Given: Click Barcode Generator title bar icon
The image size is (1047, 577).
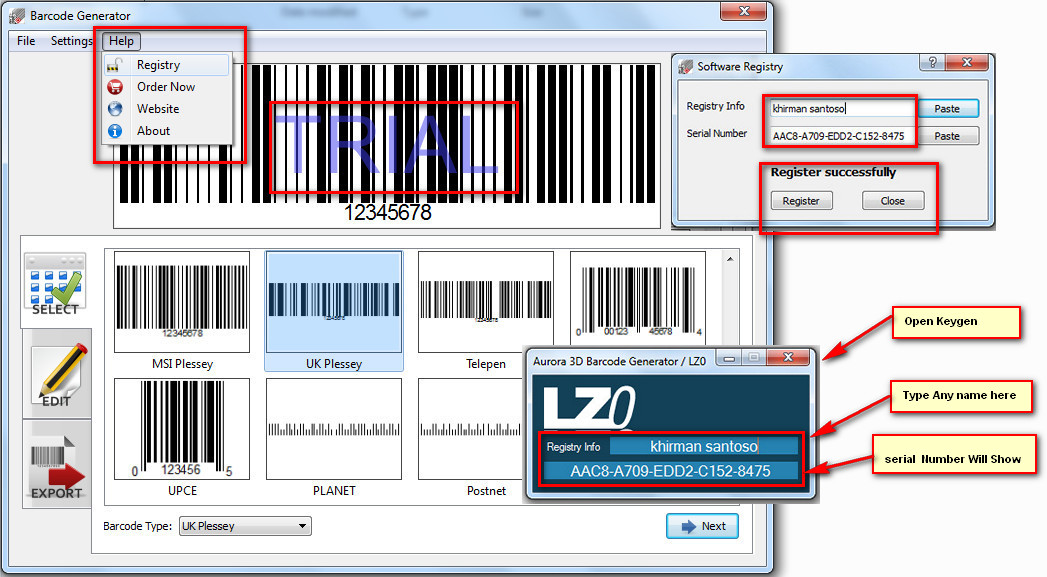Looking at the screenshot, I should (17, 15).
